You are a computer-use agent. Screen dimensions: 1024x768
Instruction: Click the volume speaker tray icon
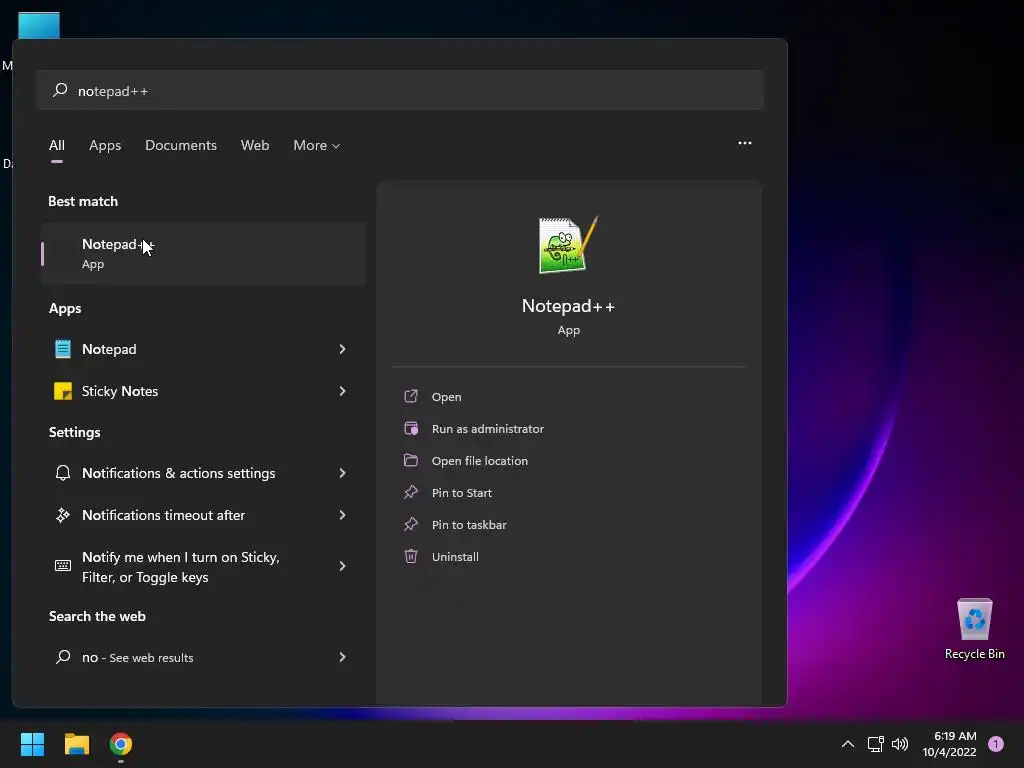coord(900,744)
